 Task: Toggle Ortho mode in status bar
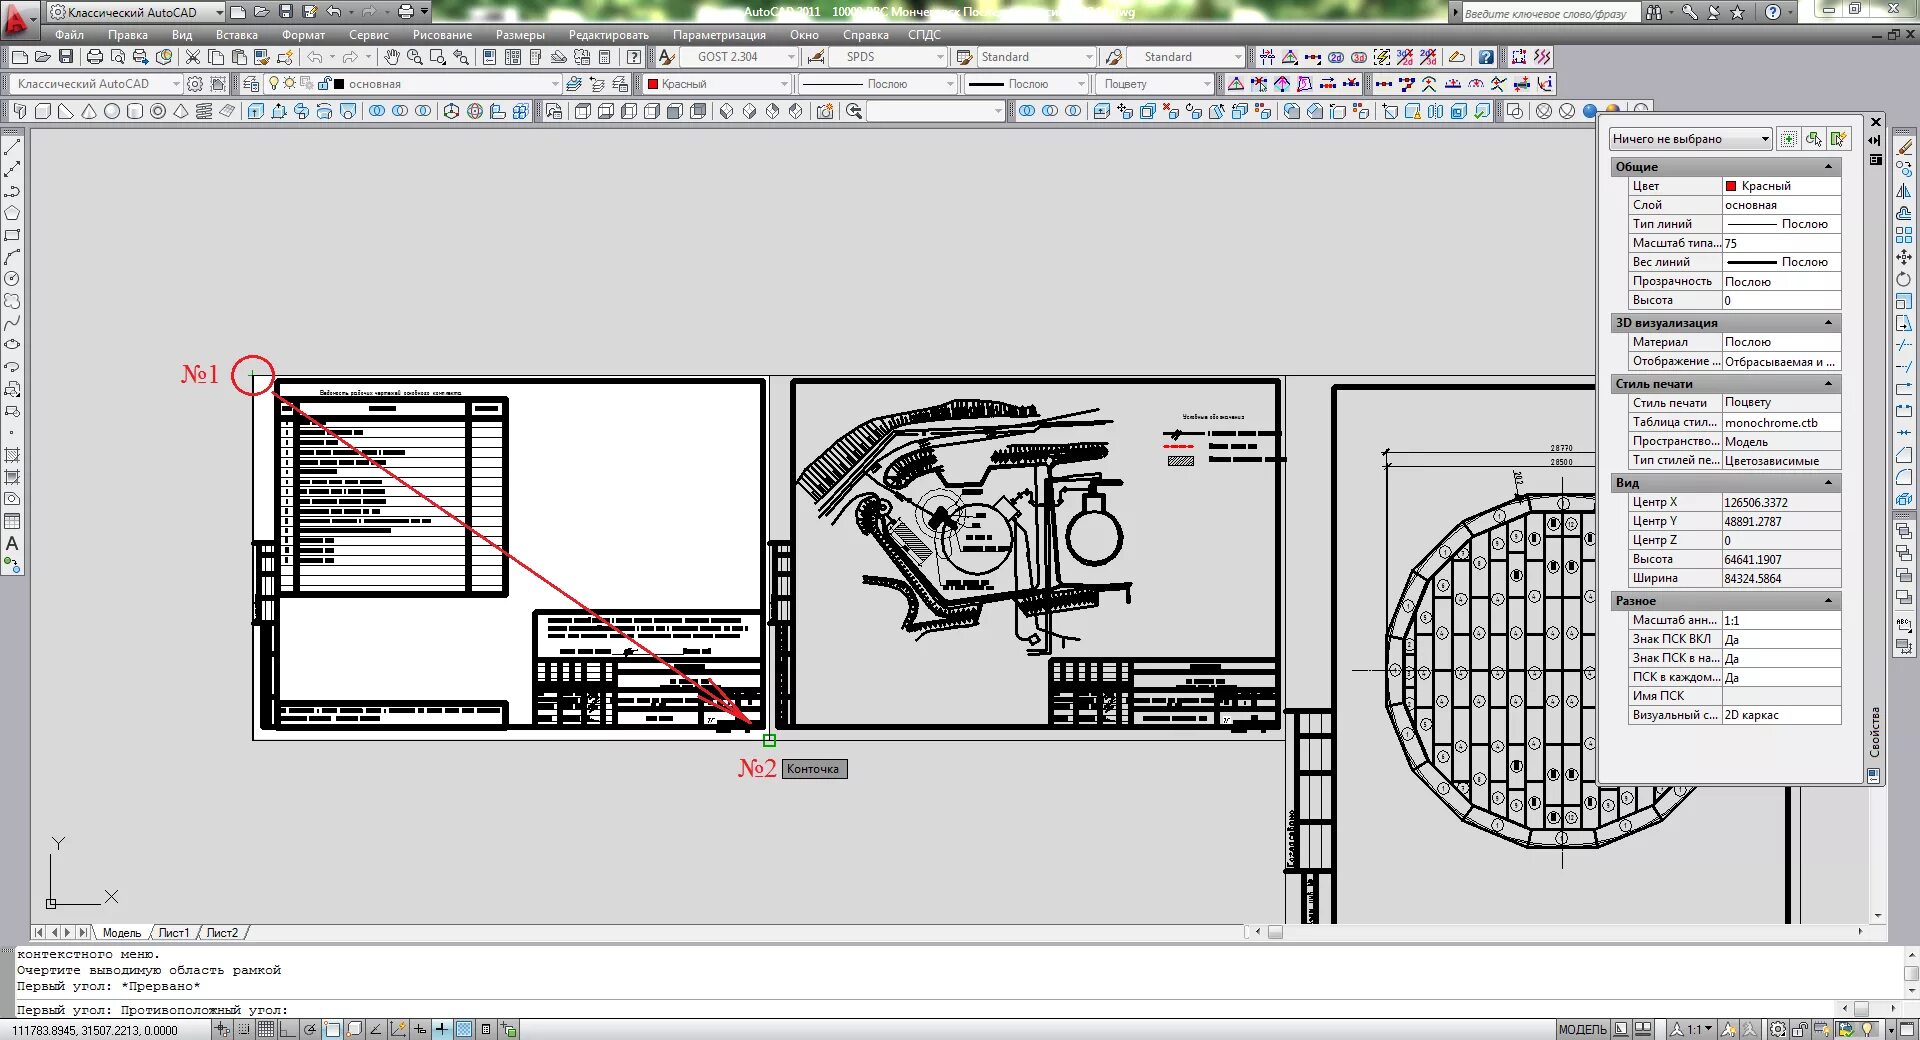point(287,1029)
